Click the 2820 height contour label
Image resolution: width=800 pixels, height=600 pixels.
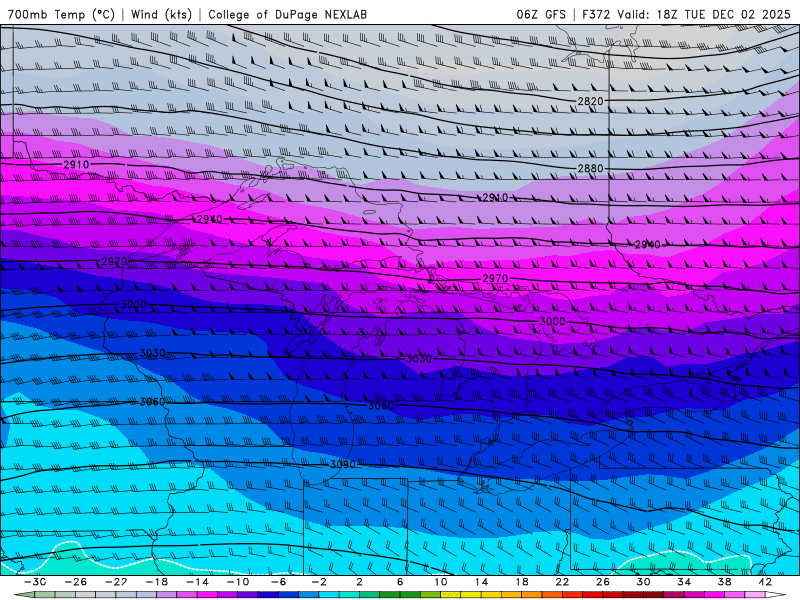(590, 102)
